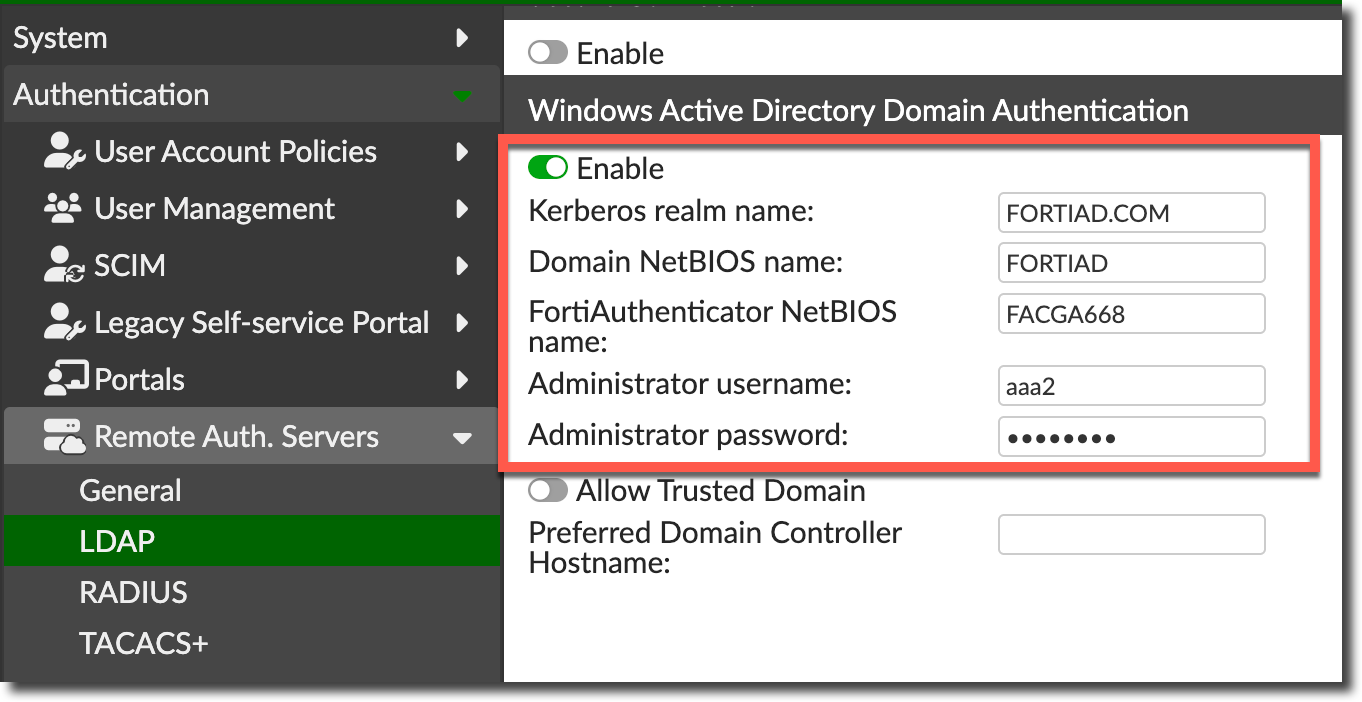Toggle the top Enable switch off/on

tap(548, 53)
